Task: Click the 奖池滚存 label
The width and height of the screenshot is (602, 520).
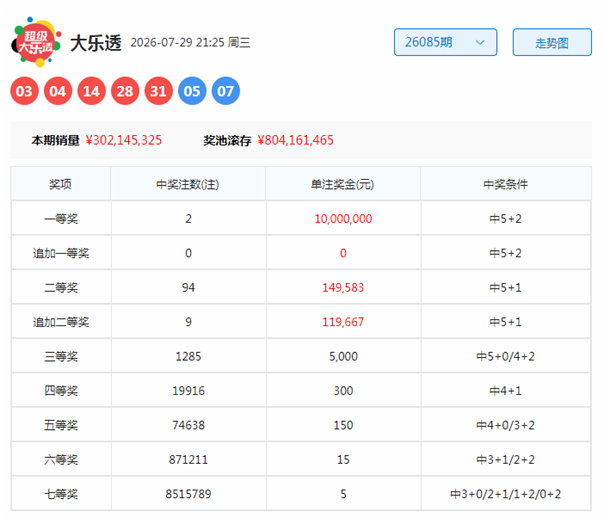Action: 227,140
